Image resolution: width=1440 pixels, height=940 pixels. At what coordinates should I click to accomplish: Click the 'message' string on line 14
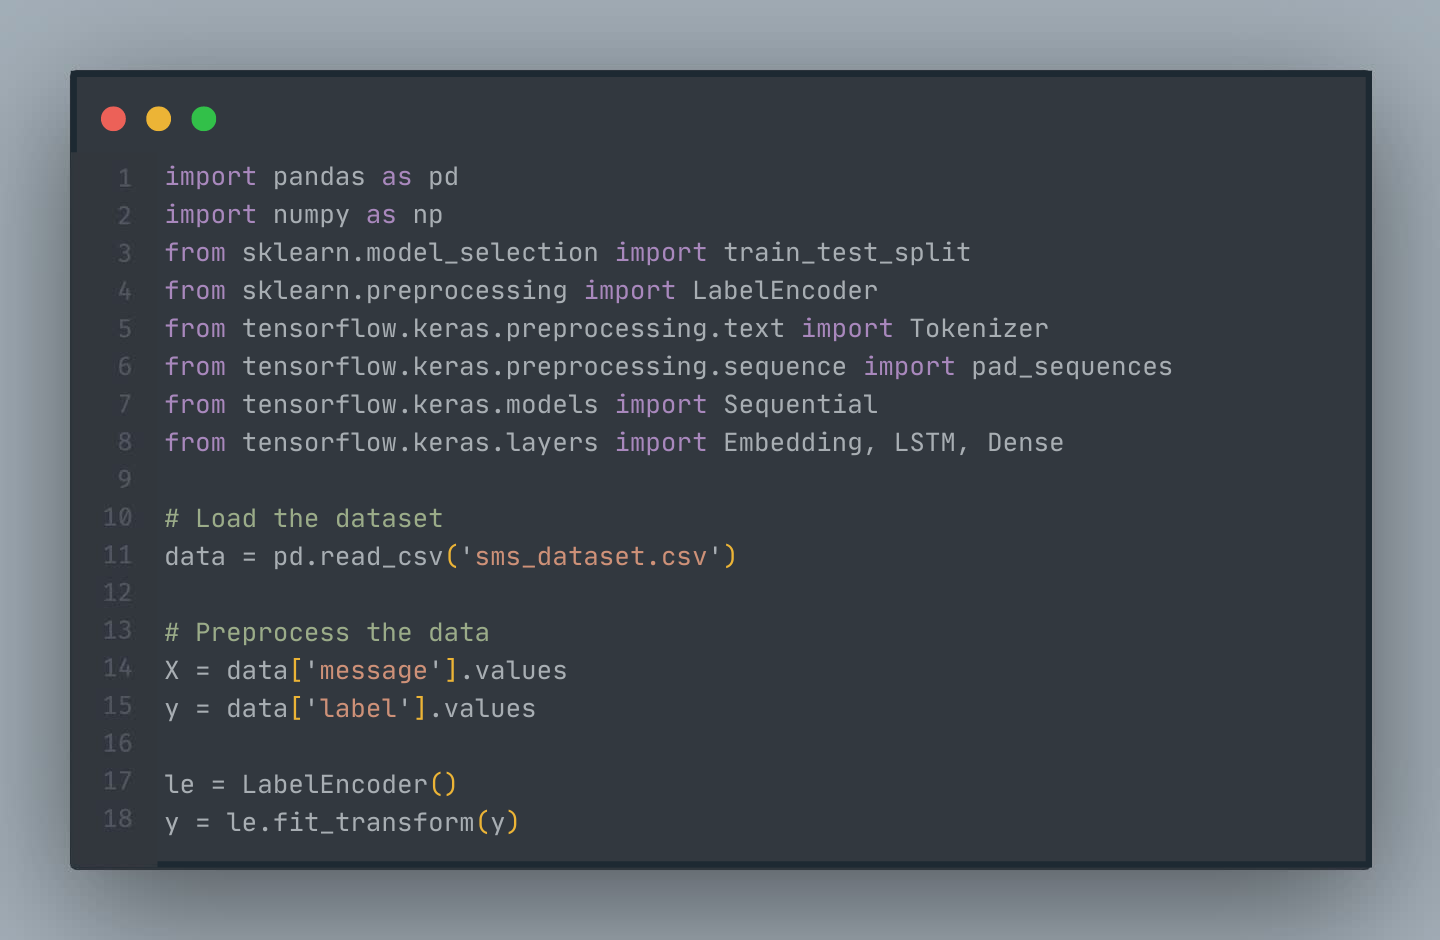tap(373, 671)
